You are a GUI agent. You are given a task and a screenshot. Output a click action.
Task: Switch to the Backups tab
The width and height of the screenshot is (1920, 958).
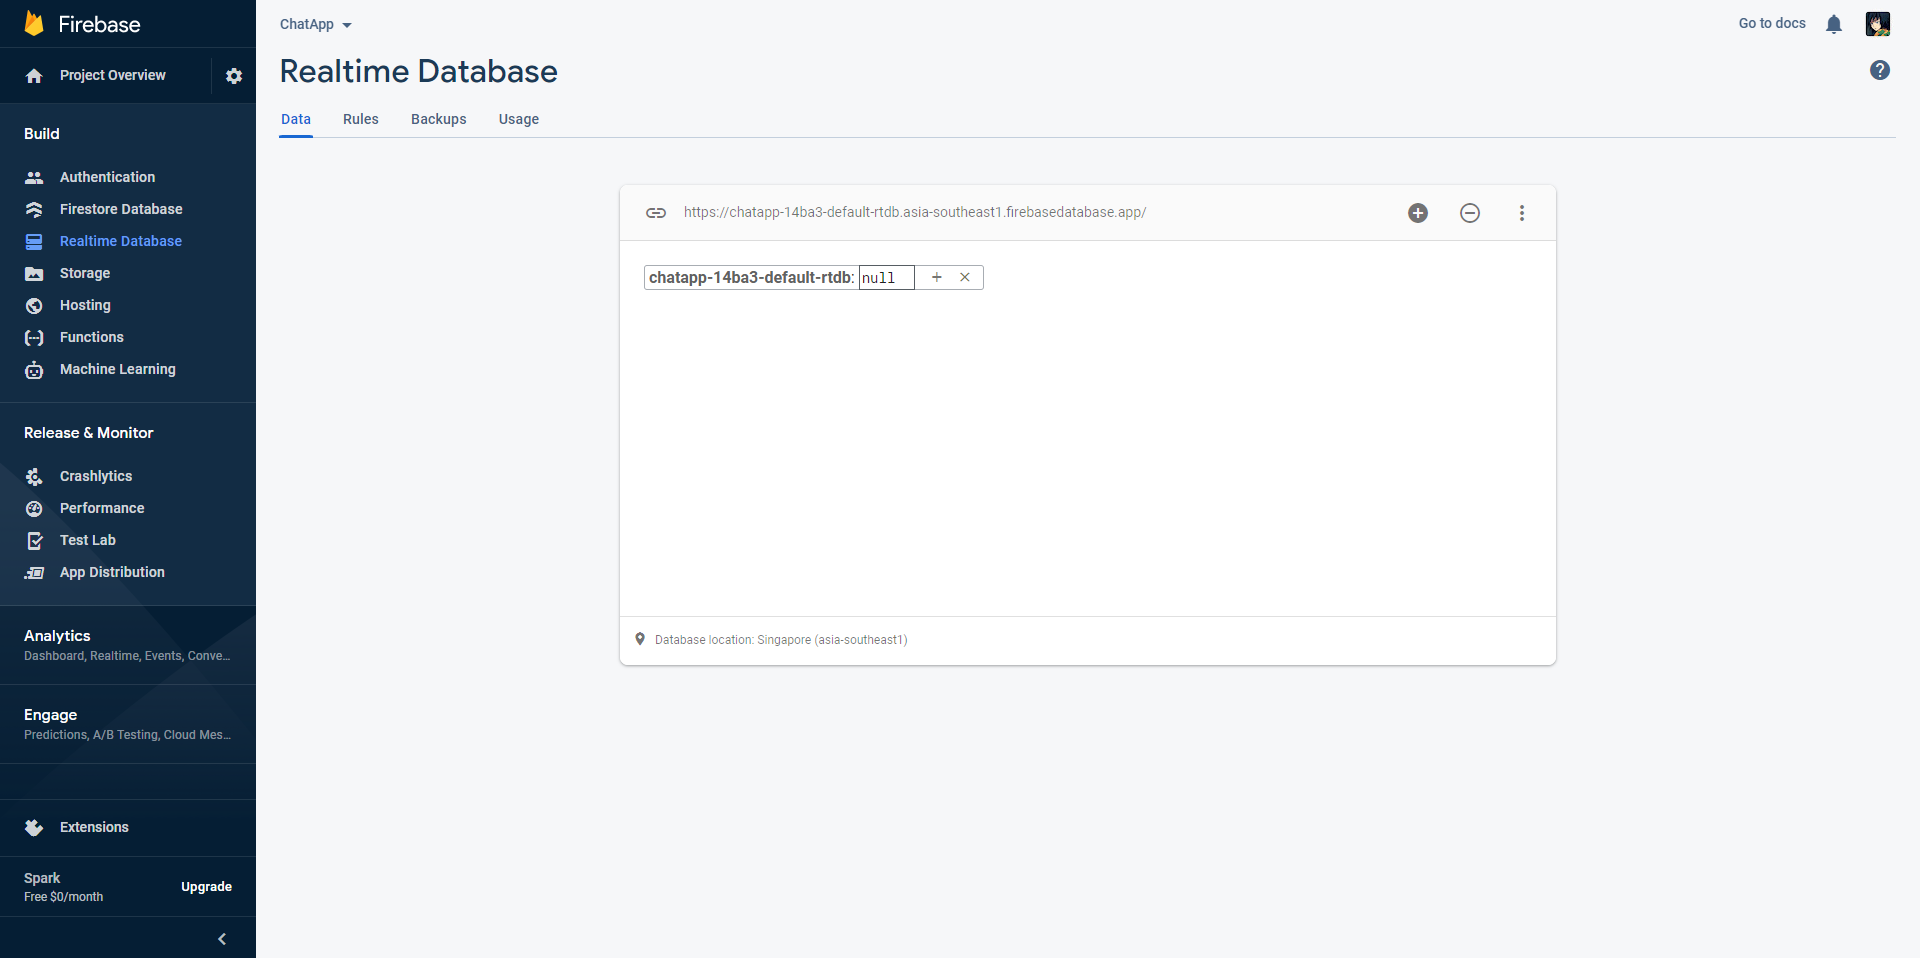click(439, 119)
